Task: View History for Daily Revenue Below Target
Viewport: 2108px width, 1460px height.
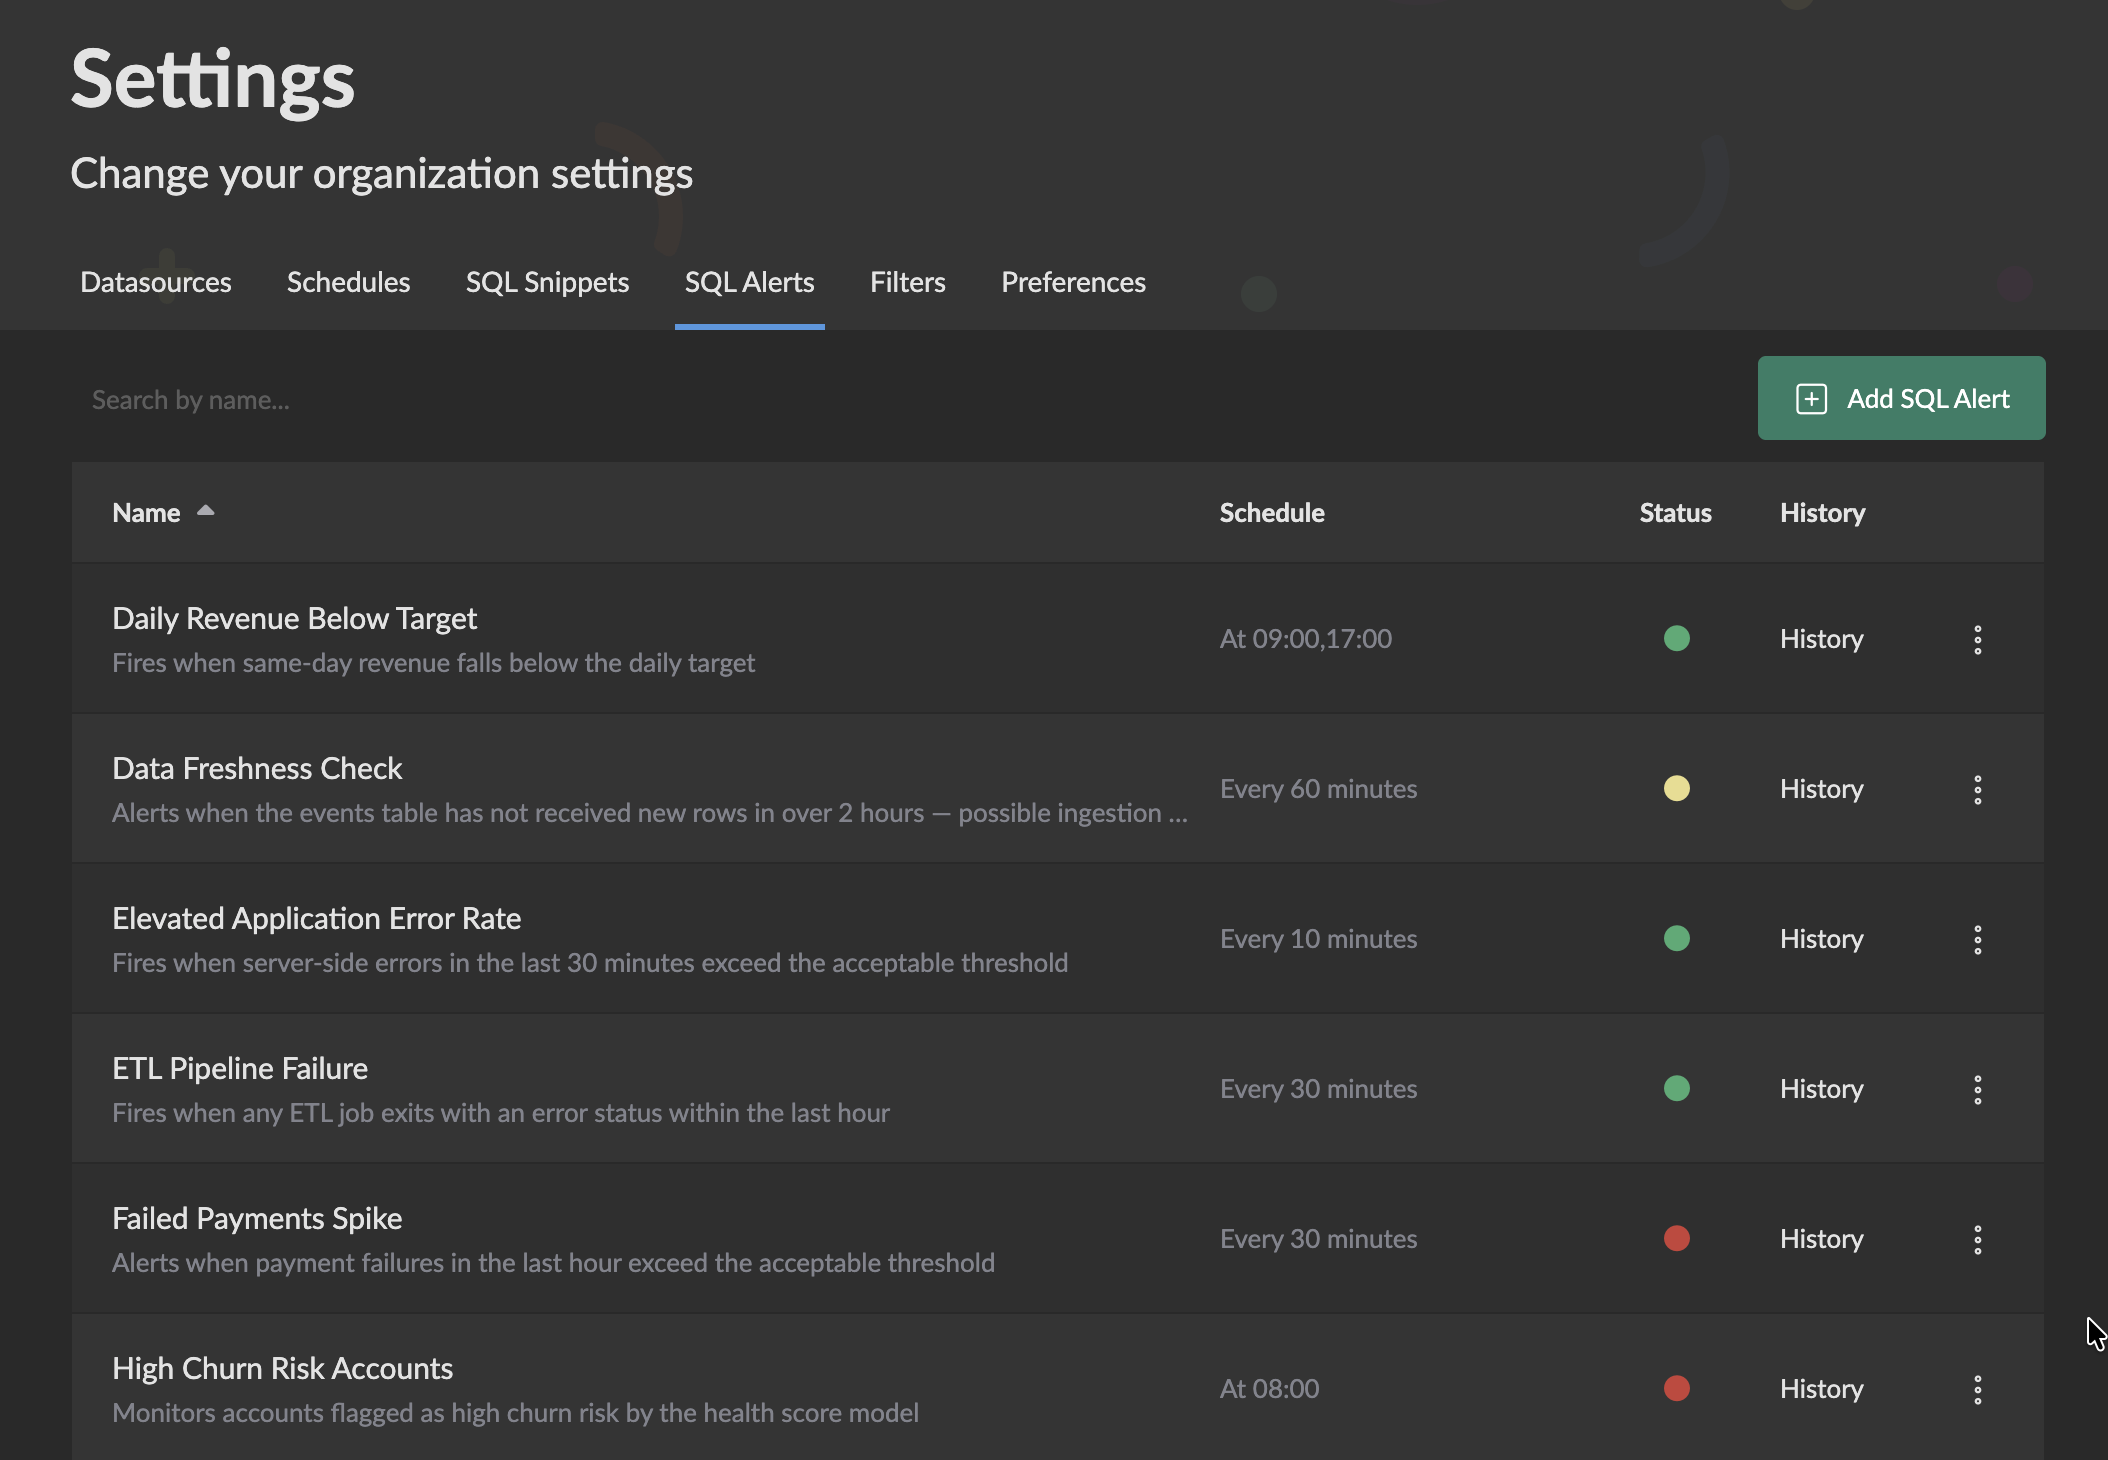Action: coord(1821,639)
